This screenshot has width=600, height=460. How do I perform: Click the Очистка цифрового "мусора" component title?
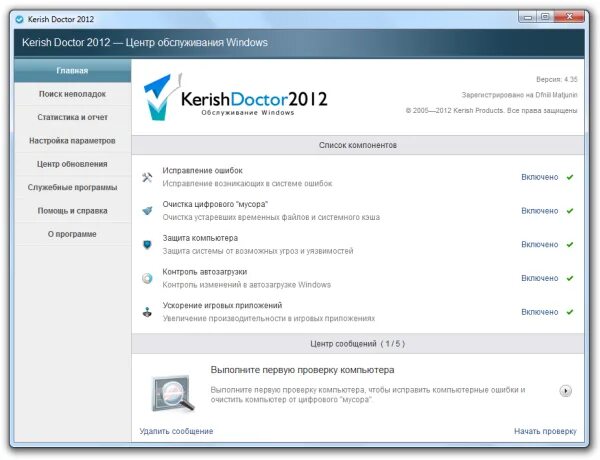click(215, 204)
